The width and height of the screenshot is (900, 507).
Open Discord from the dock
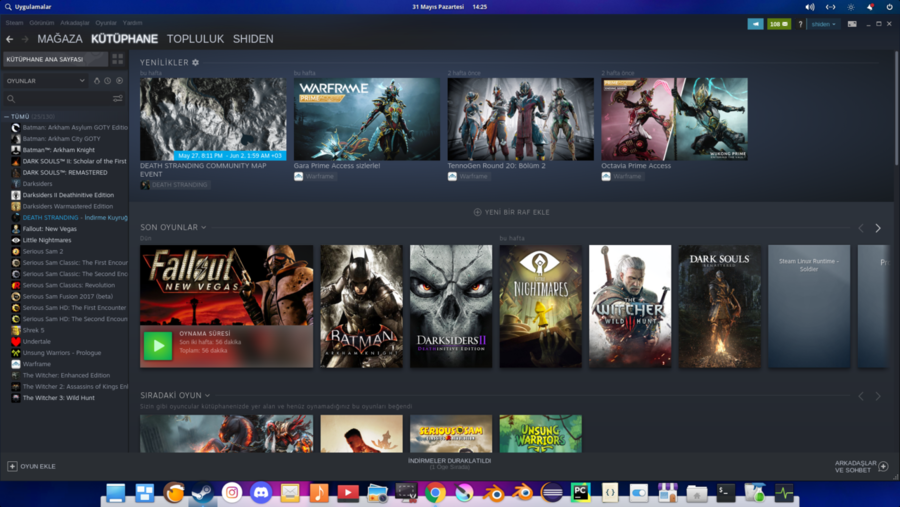[261, 493]
